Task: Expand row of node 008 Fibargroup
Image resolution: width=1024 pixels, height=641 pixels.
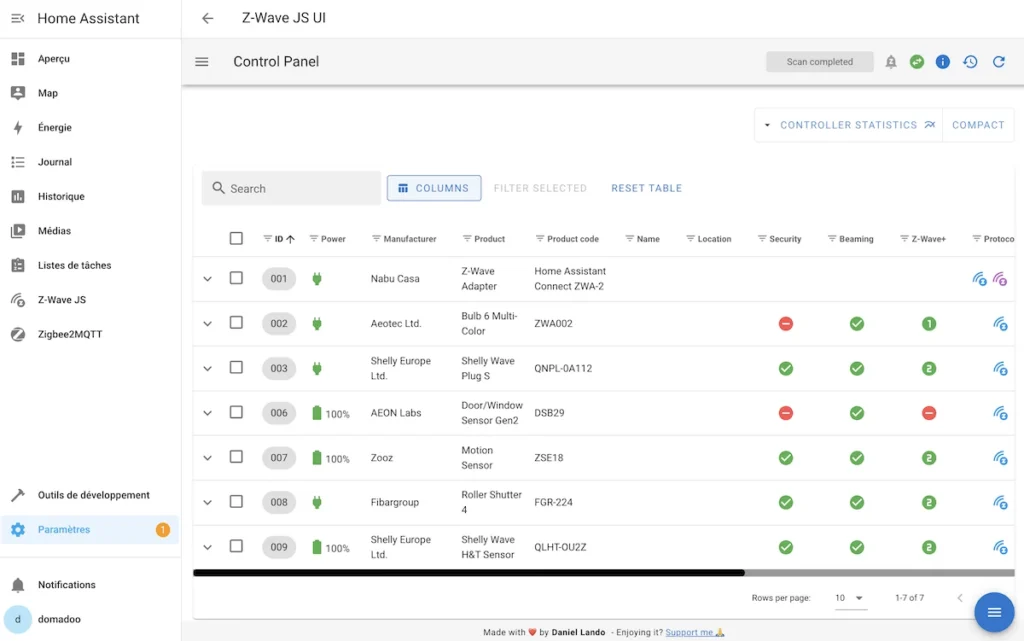Action: [208, 503]
